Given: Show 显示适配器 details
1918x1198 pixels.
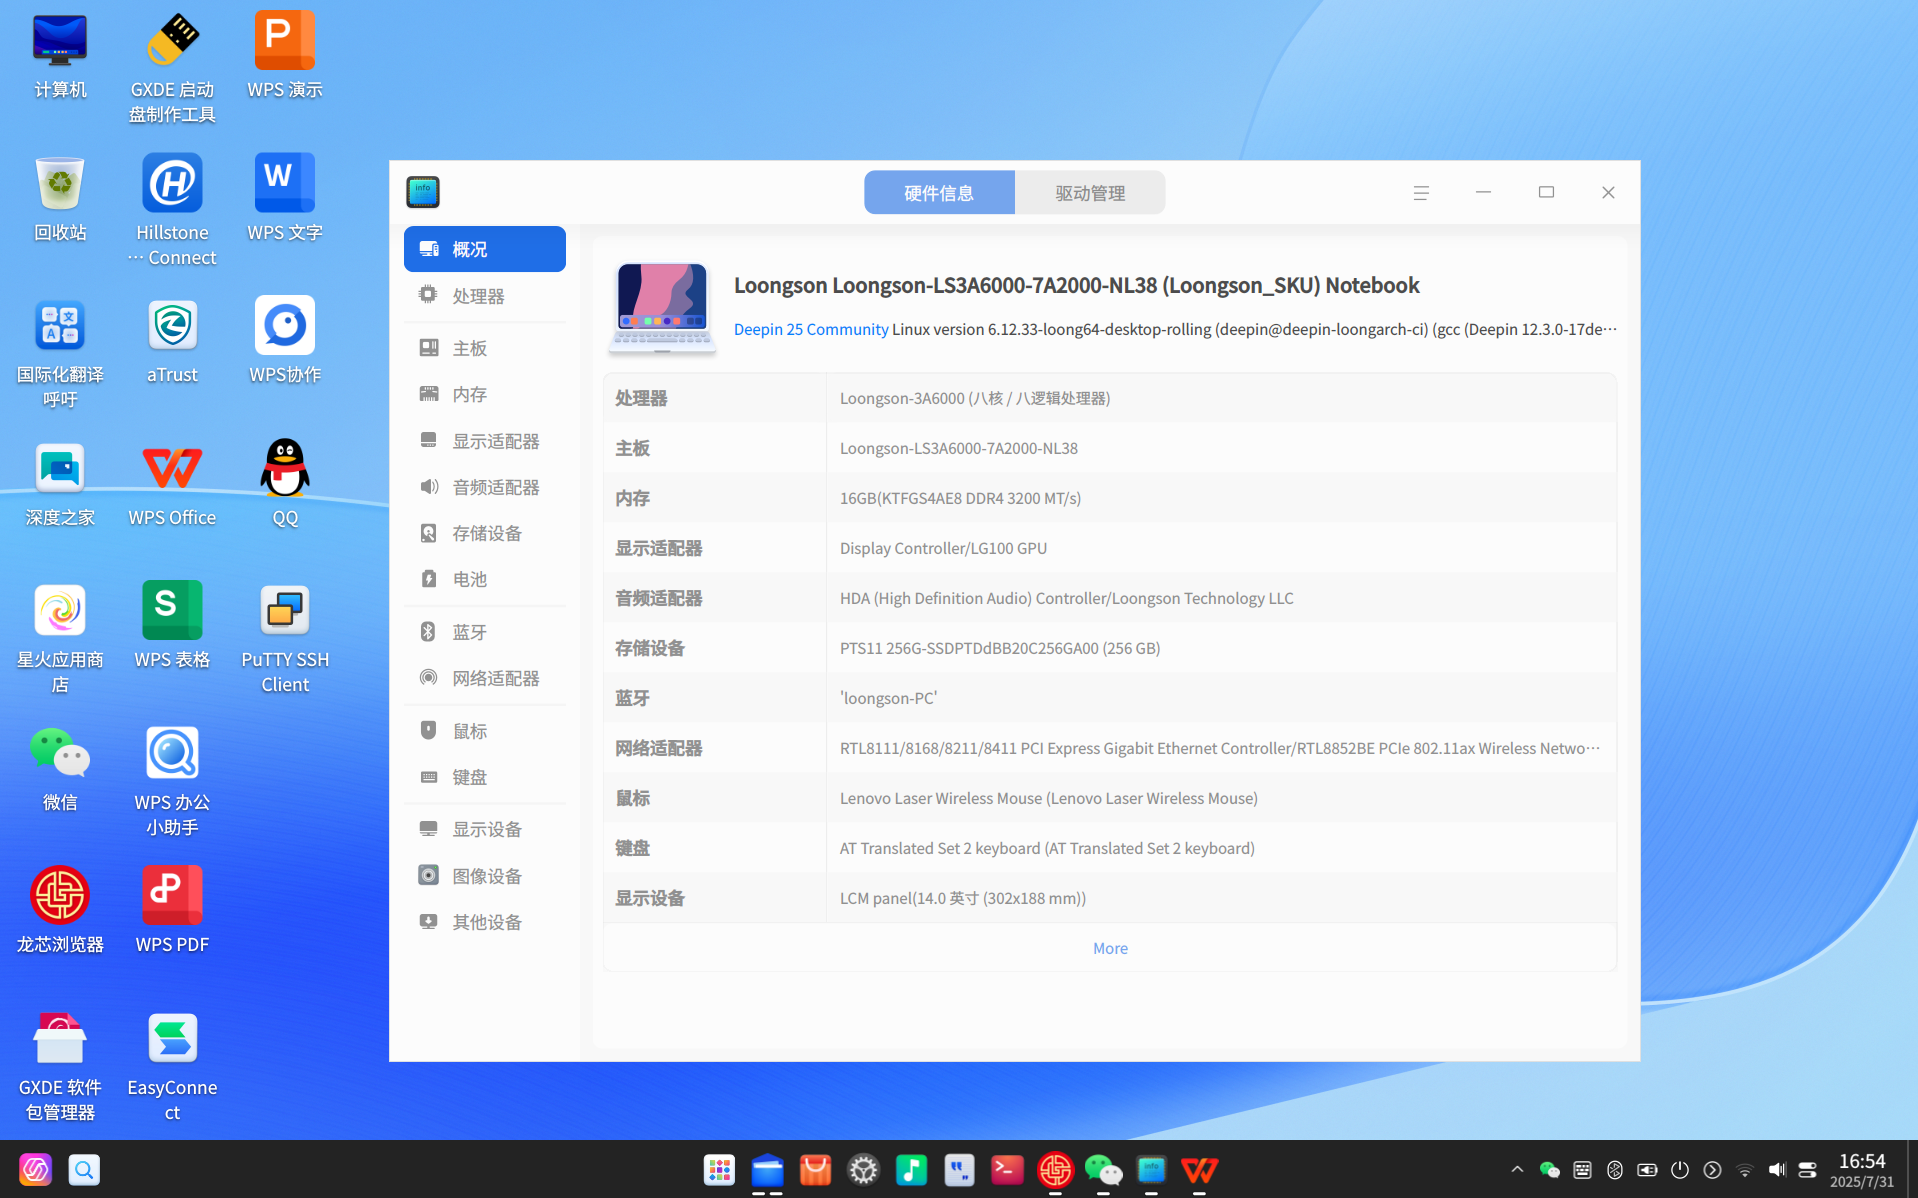Looking at the screenshot, I should click(x=484, y=441).
